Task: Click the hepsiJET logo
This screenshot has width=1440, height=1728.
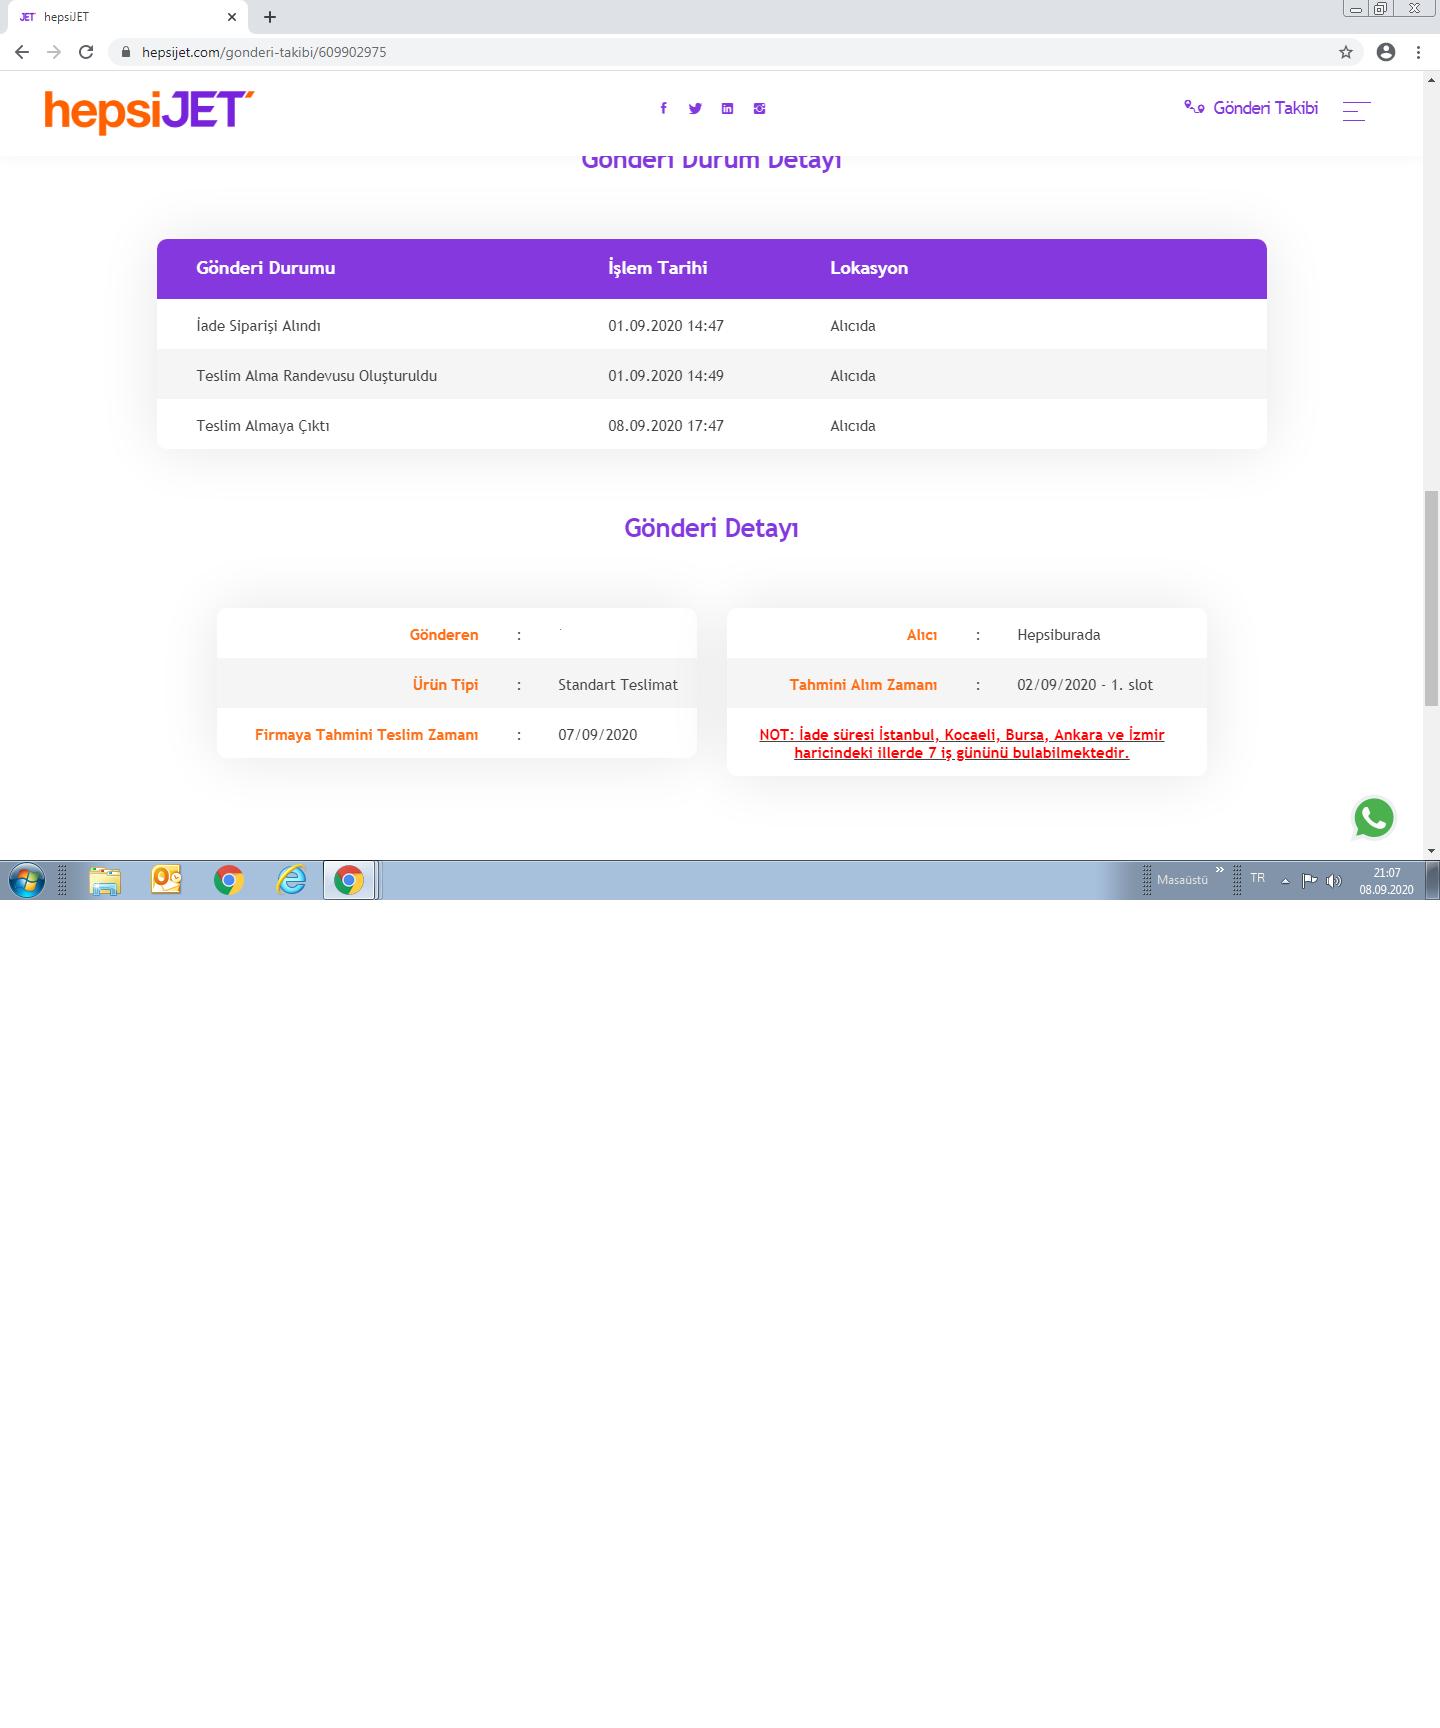Action: (149, 111)
